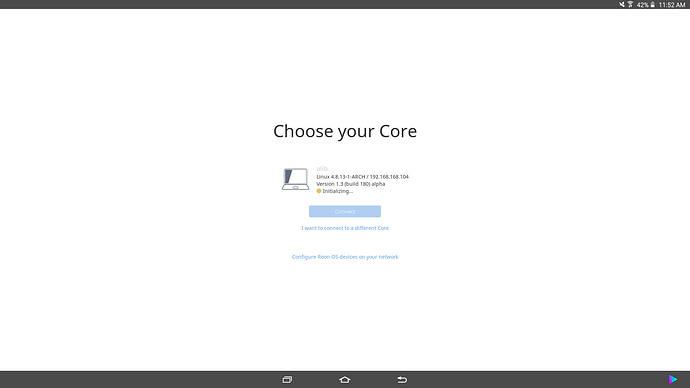
Task: Tap the muted sound icon in the status bar
Action: tap(621, 4)
